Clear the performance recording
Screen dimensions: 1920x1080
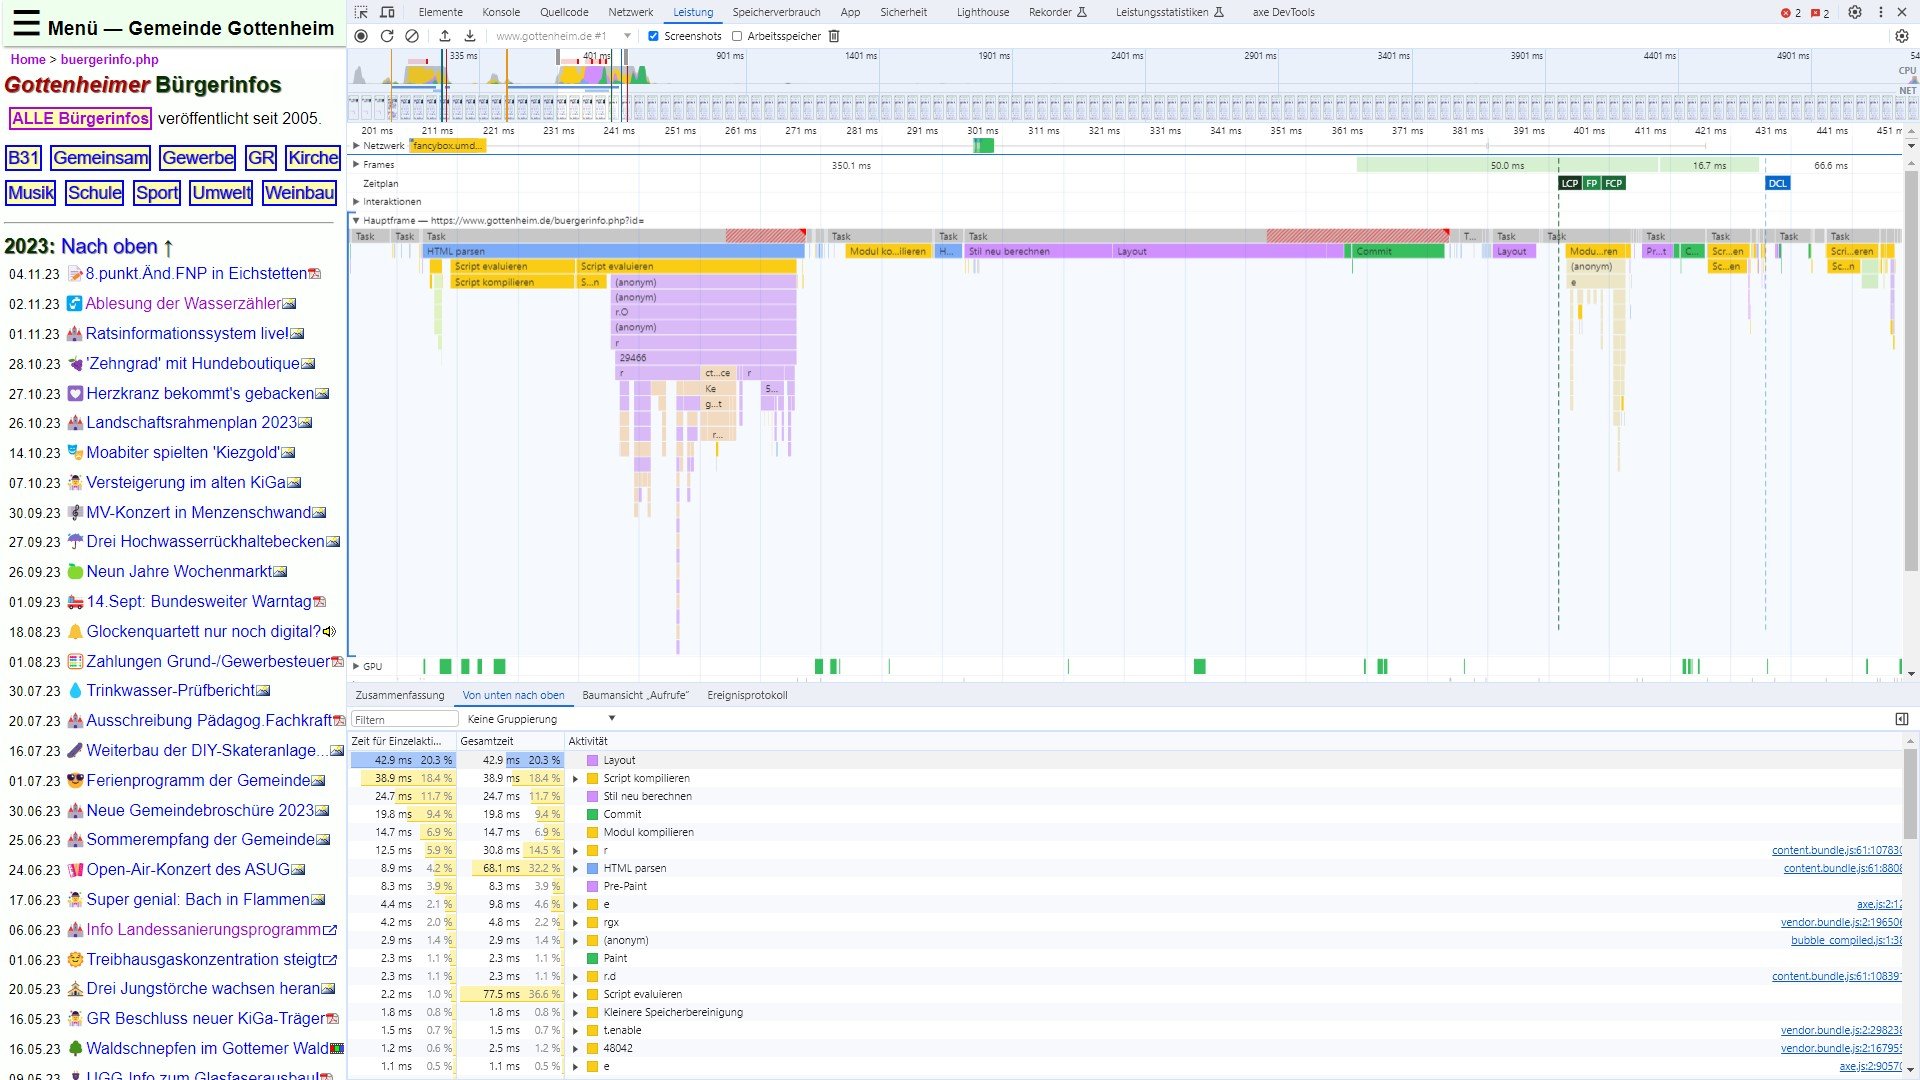(x=412, y=36)
